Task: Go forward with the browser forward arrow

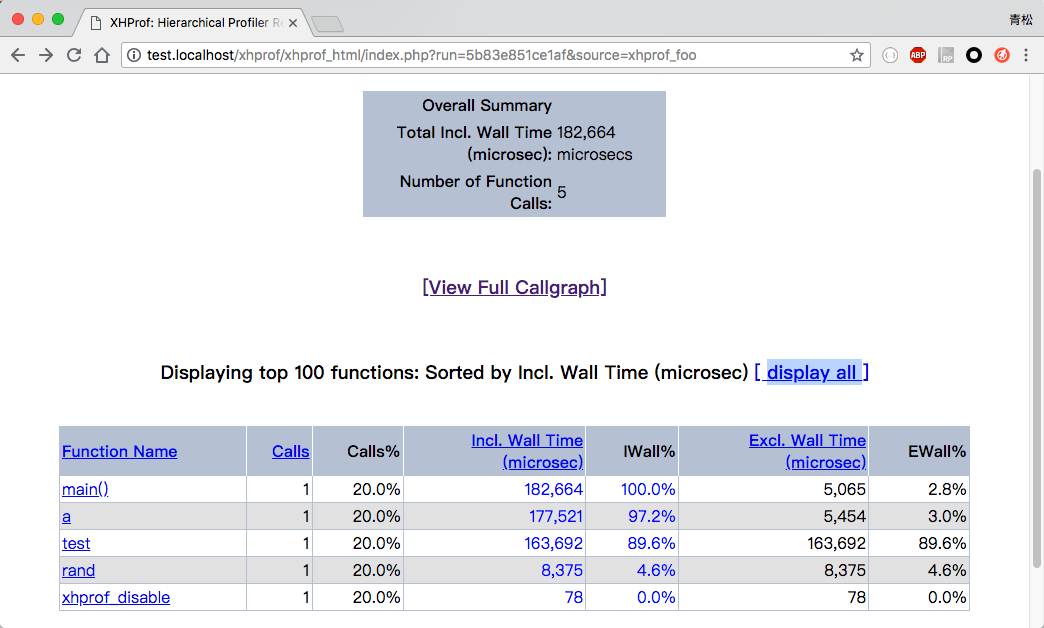Action: pos(46,55)
